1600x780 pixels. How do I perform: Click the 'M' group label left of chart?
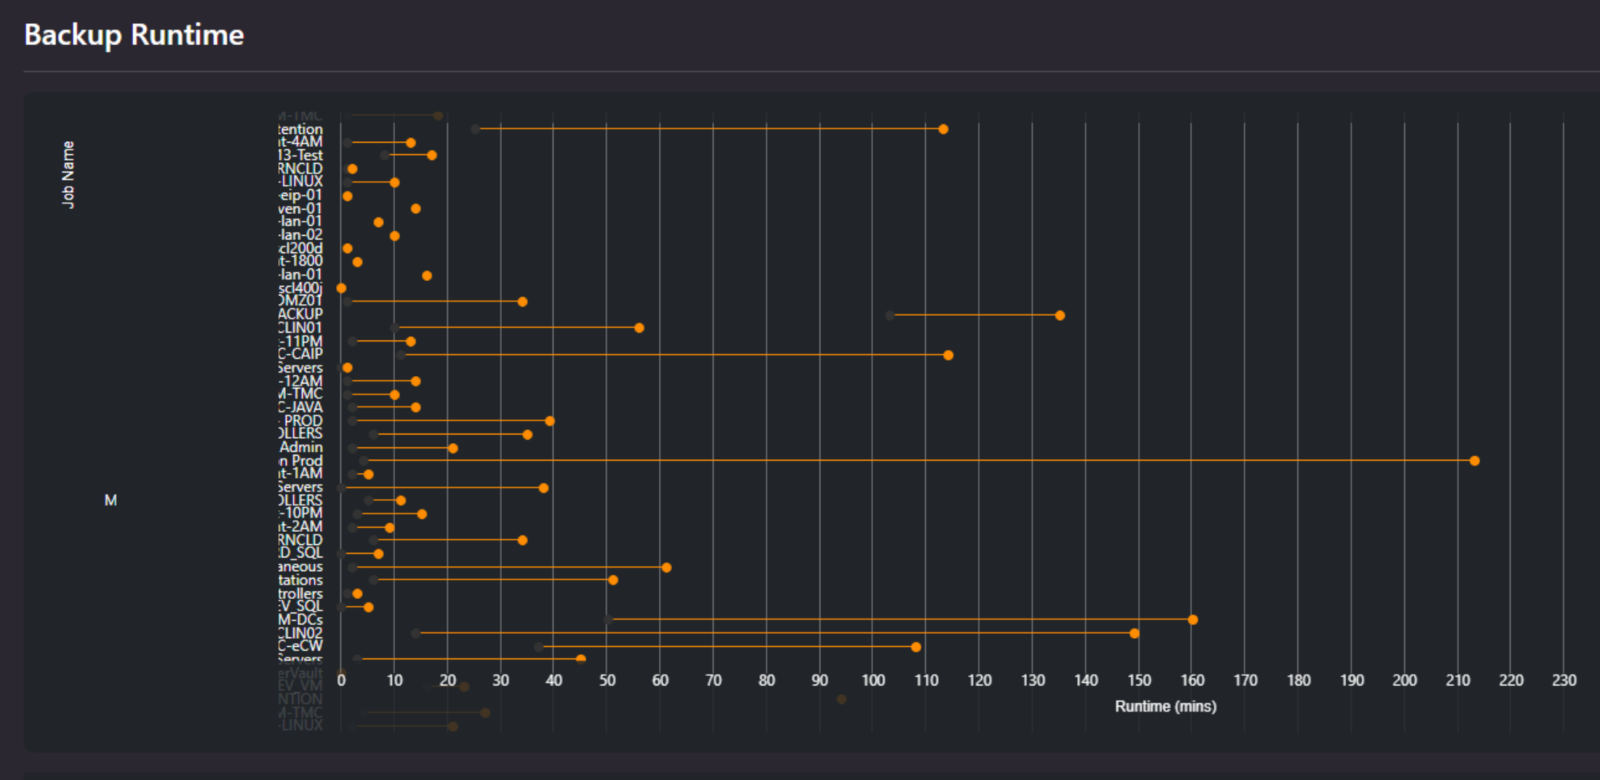pyautogui.click(x=111, y=500)
